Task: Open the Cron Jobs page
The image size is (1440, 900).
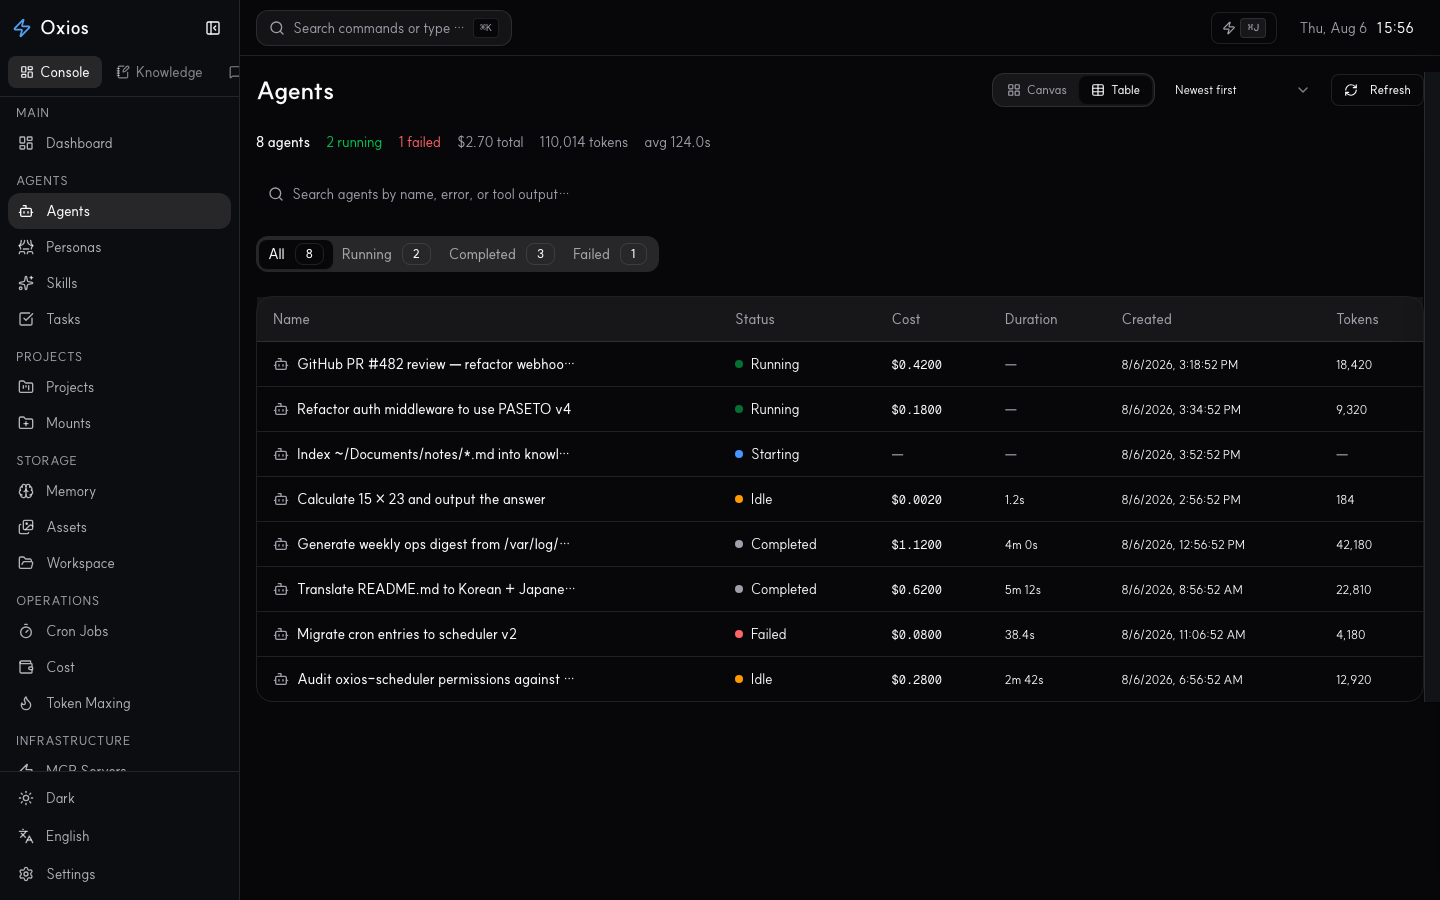Action: pyautogui.click(x=119, y=631)
